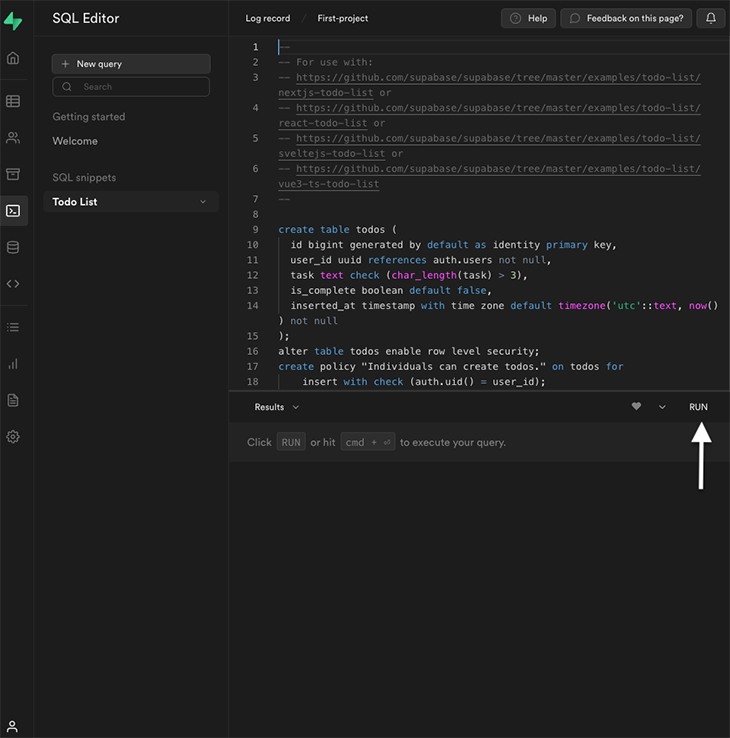This screenshot has width=730, height=738.
Task: Open the Table Editor icon
Action: click(13, 101)
